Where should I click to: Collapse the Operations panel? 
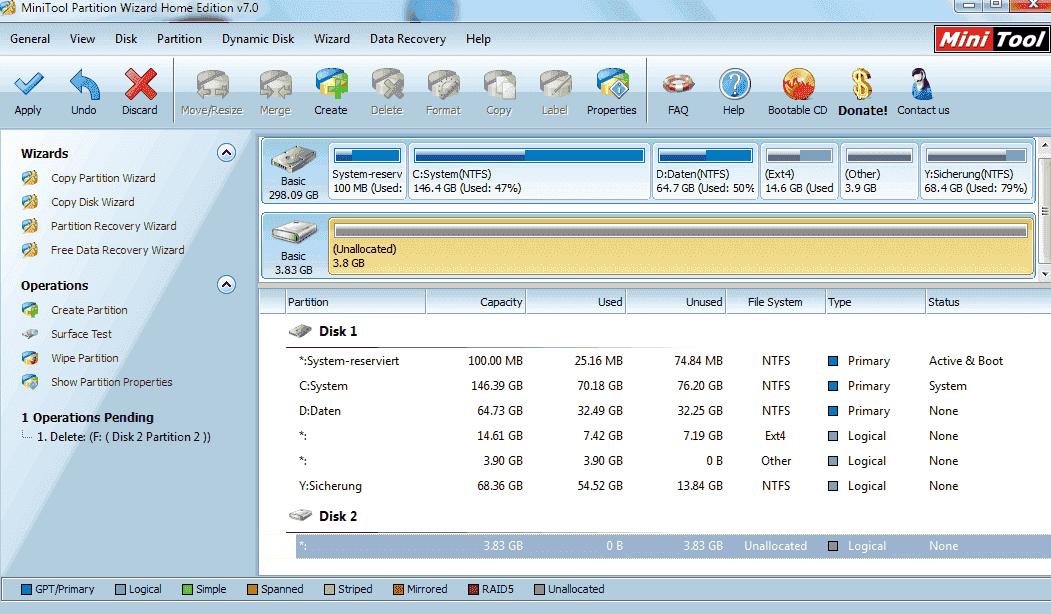pos(227,285)
